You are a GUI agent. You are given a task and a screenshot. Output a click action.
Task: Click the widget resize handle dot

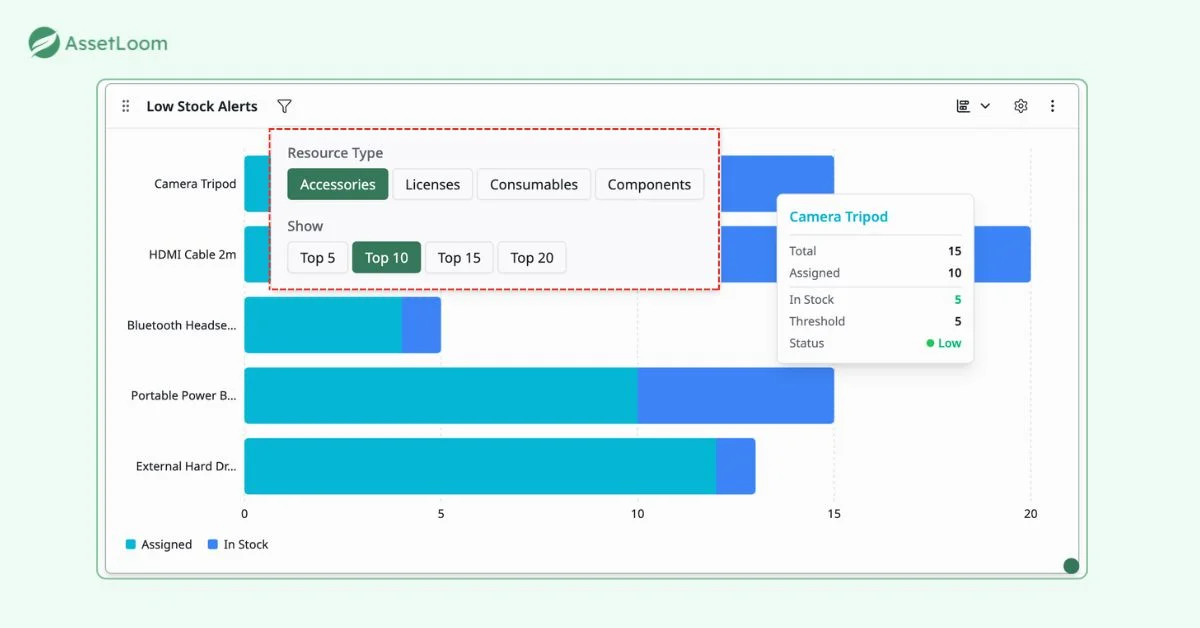click(x=1071, y=566)
